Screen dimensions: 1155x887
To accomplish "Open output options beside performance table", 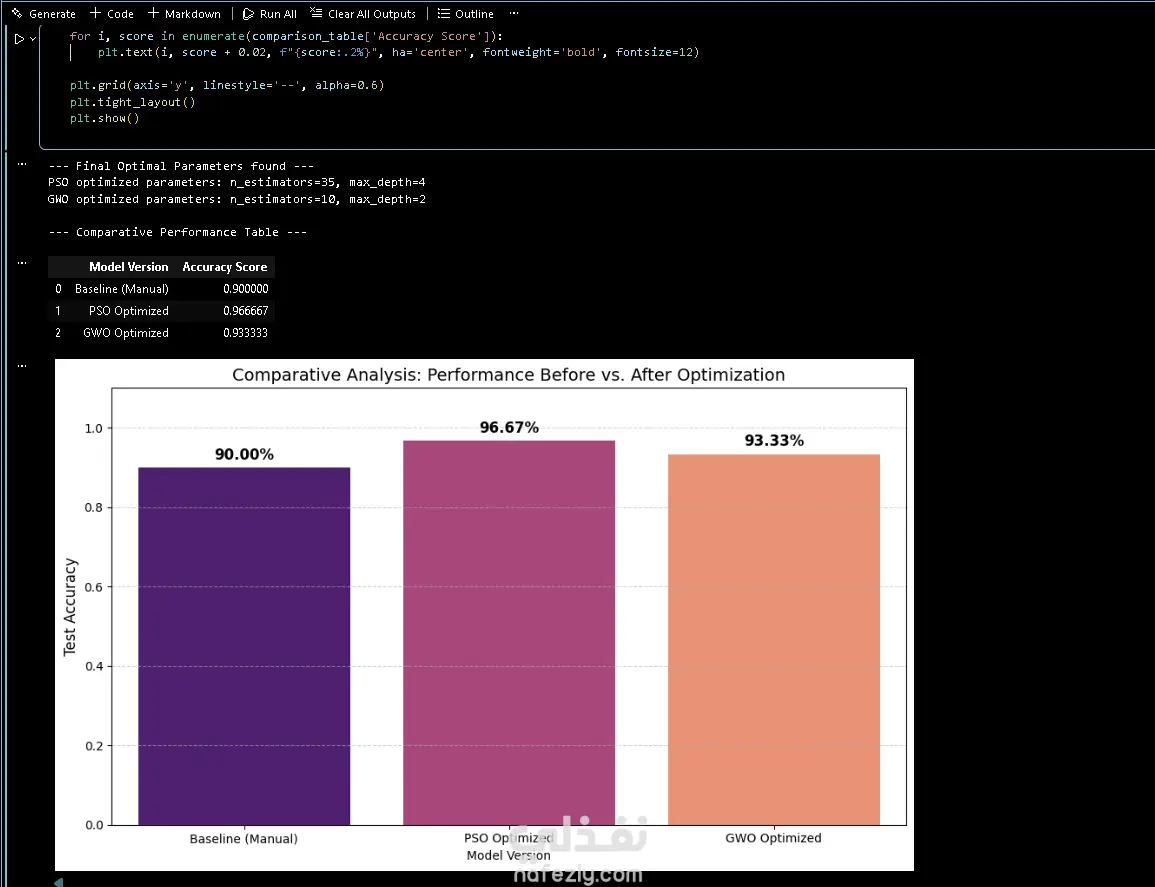I will point(22,262).
